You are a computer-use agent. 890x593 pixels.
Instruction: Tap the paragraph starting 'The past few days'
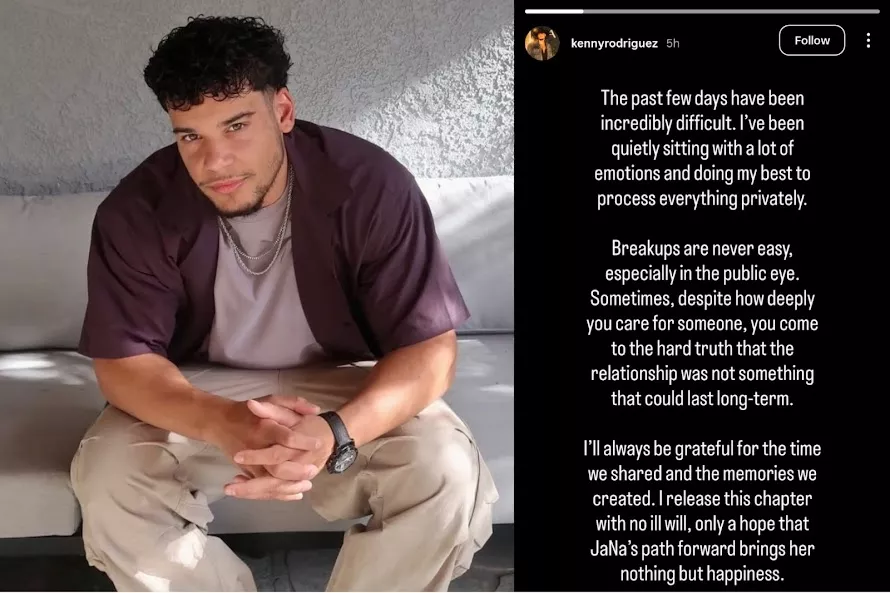pos(702,148)
